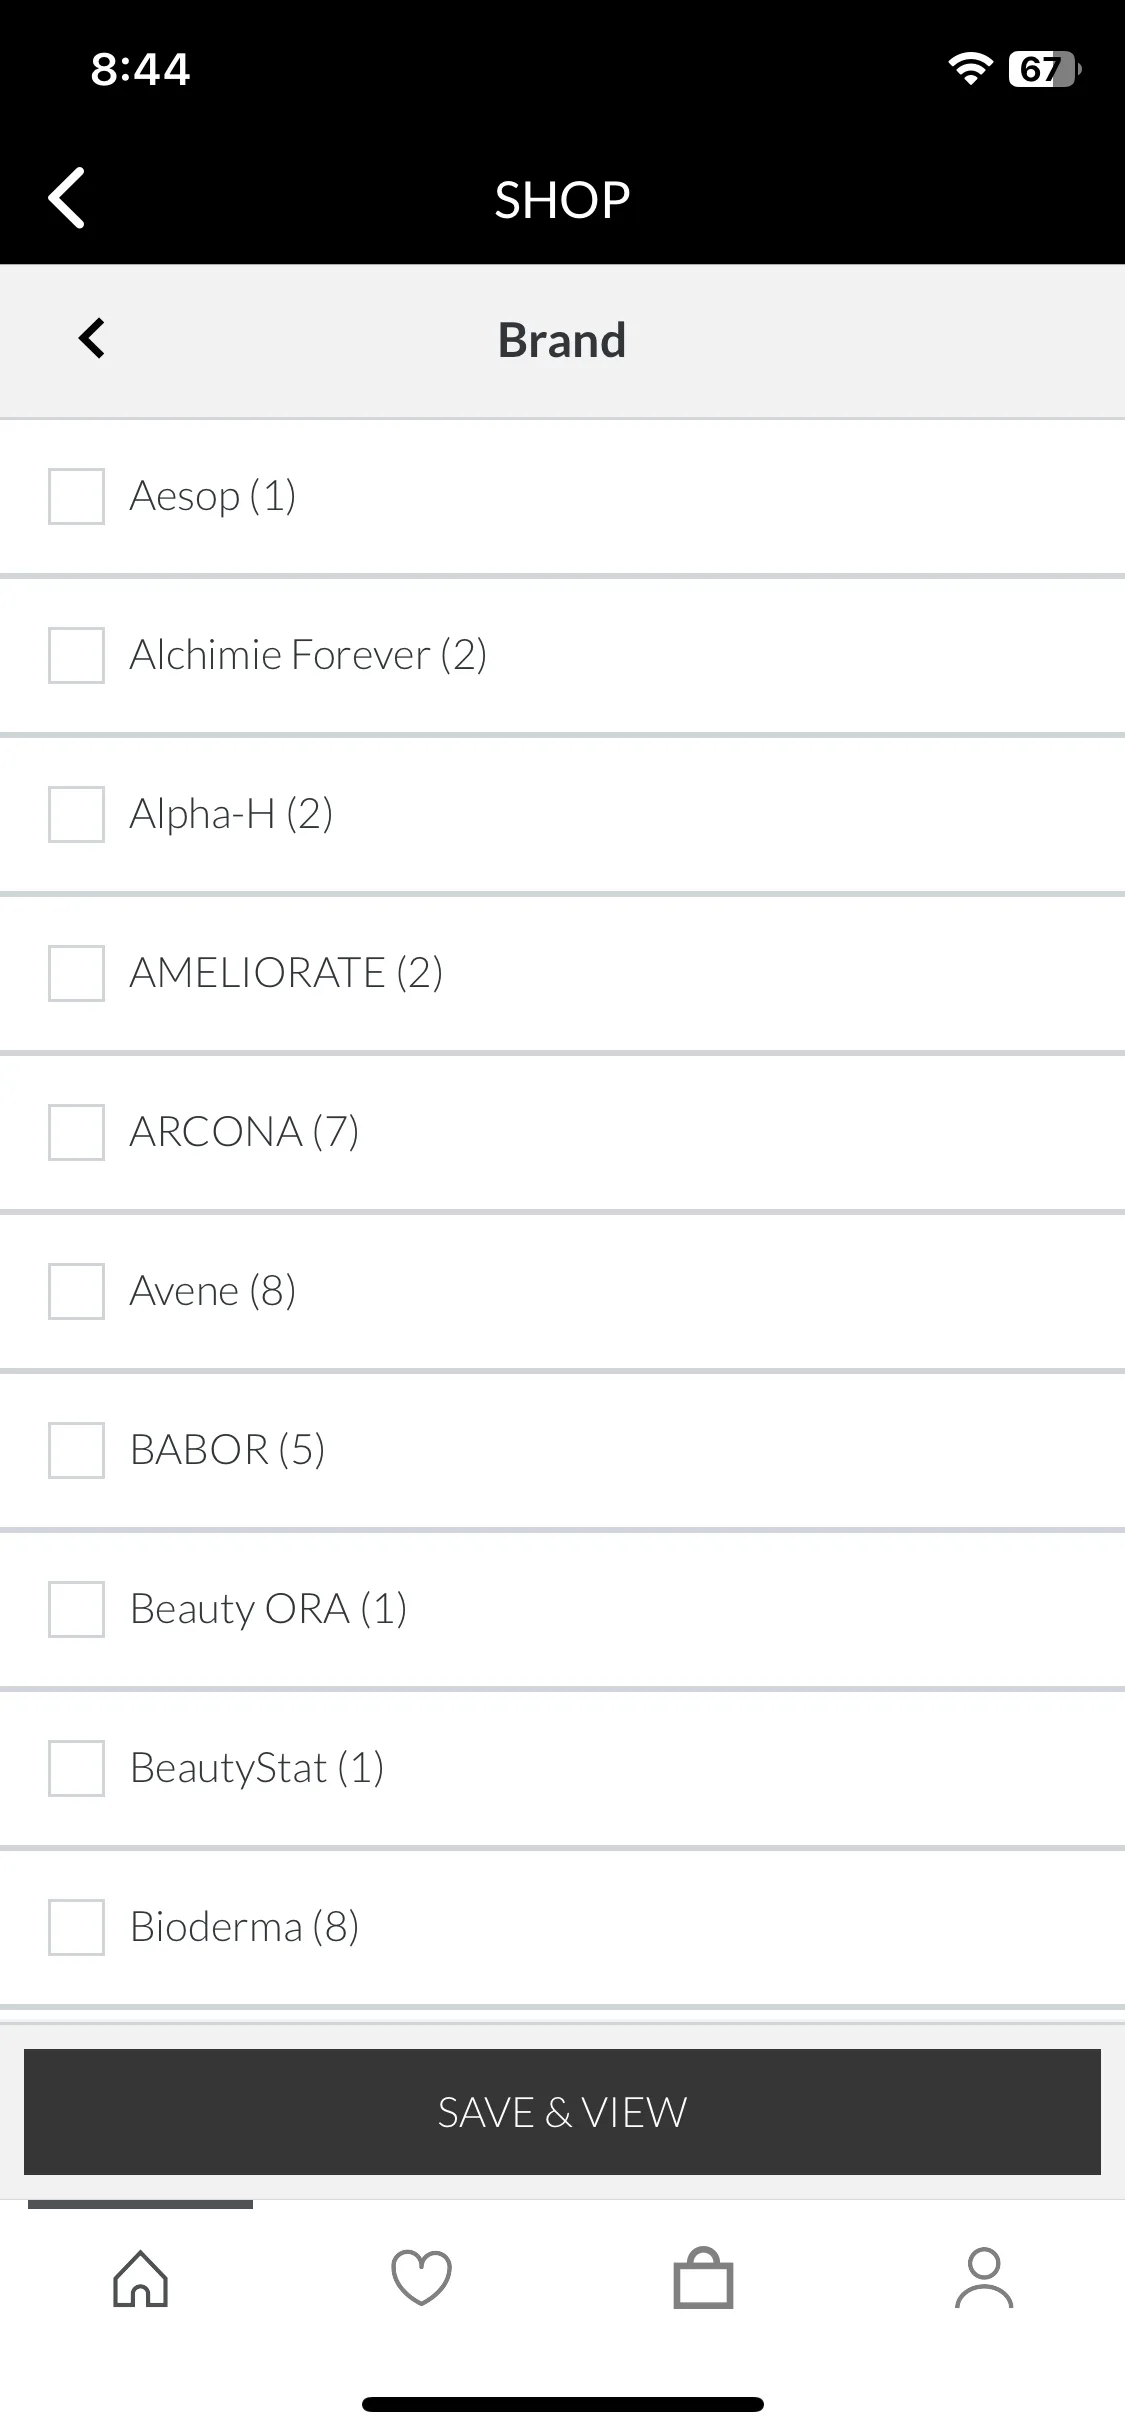This screenshot has height=2436, width=1125.
Task: Check the ARCONA brand checkbox
Action: [x=76, y=1132]
